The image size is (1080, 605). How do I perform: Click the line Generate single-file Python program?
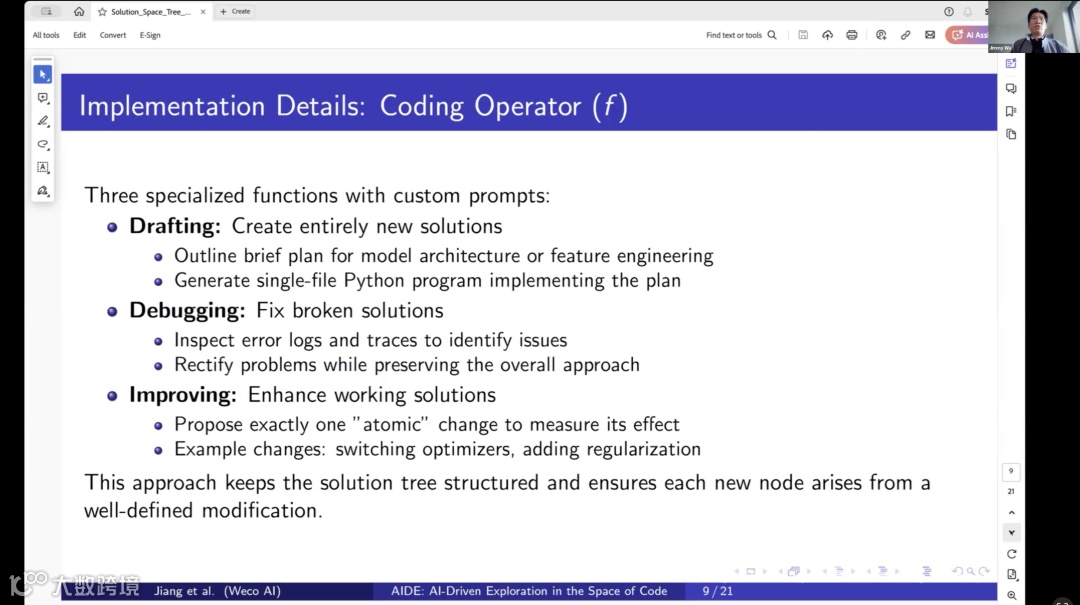(x=427, y=280)
